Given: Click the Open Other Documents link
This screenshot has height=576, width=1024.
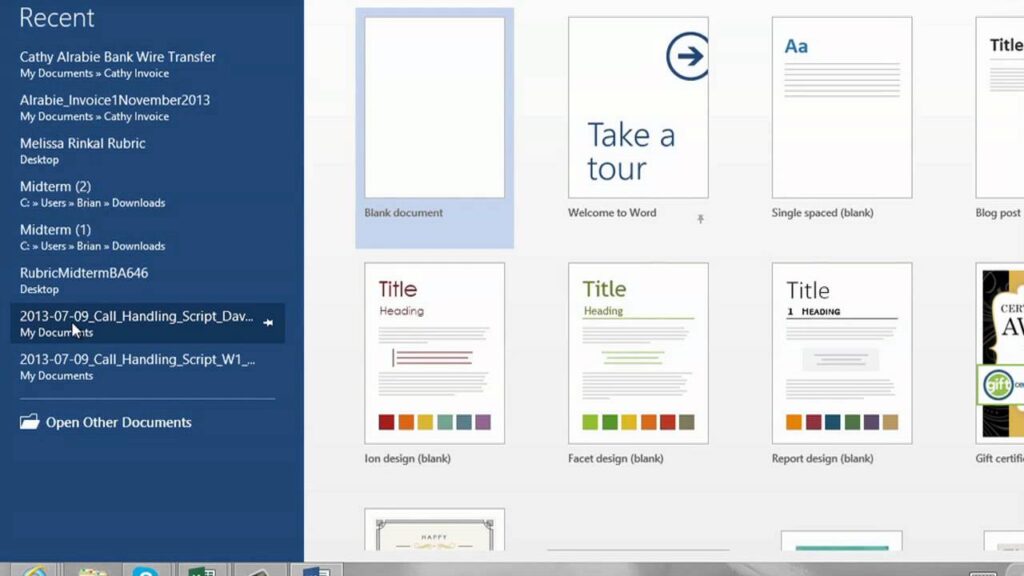Looking at the screenshot, I should [119, 422].
